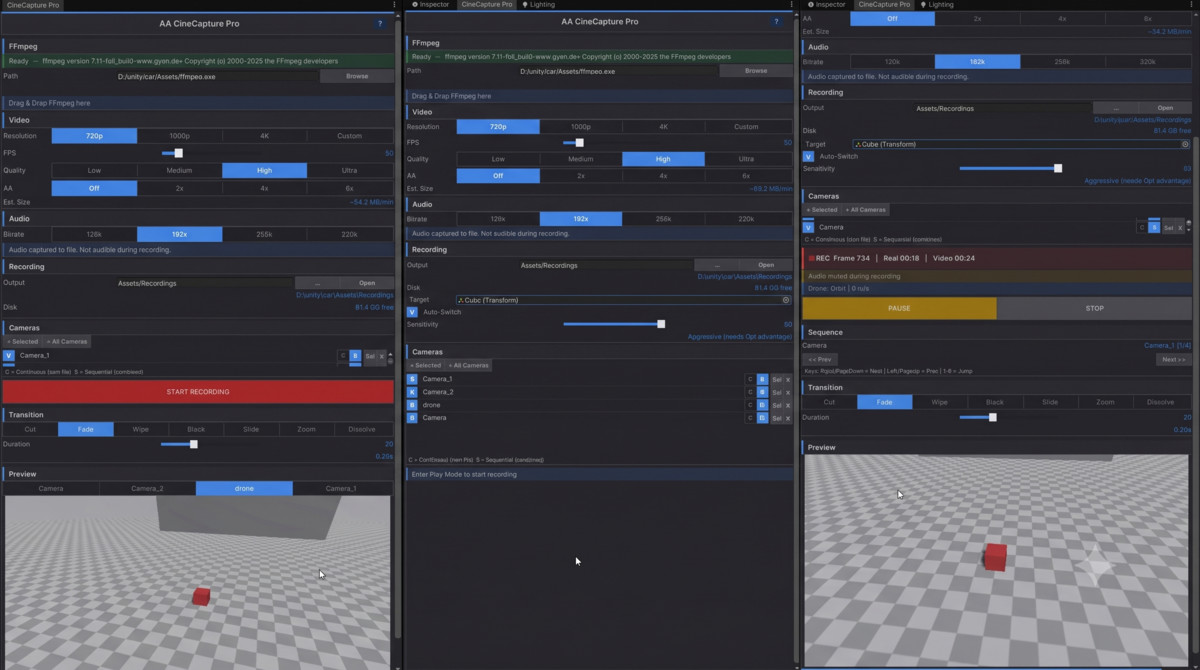Toggle Camera_1 enable box in left panel
The height and width of the screenshot is (670, 1200).
[x=9, y=355]
